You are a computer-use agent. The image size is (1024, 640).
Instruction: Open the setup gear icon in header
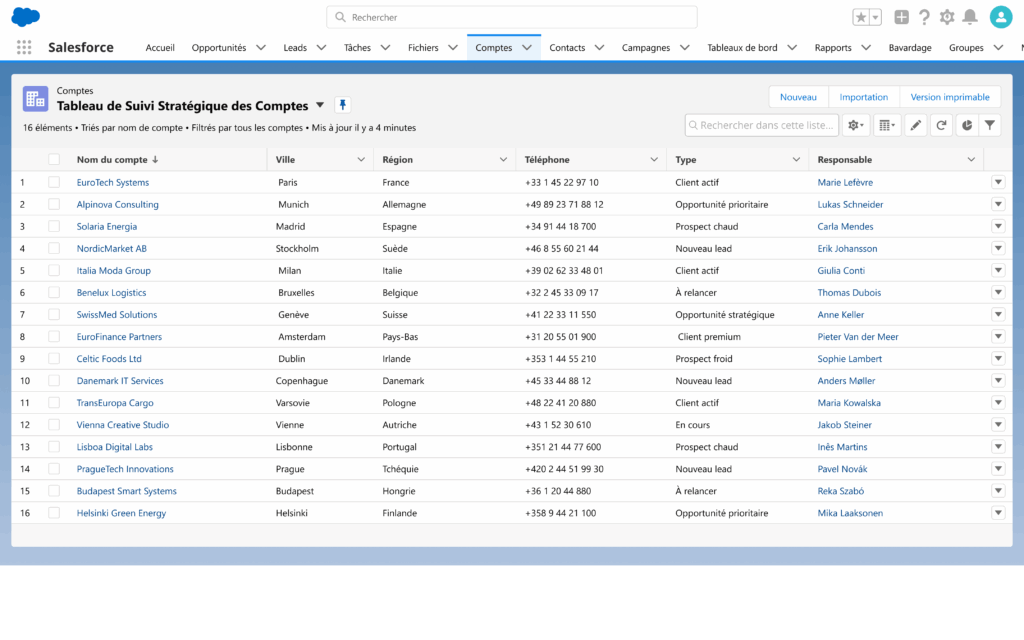(x=947, y=18)
